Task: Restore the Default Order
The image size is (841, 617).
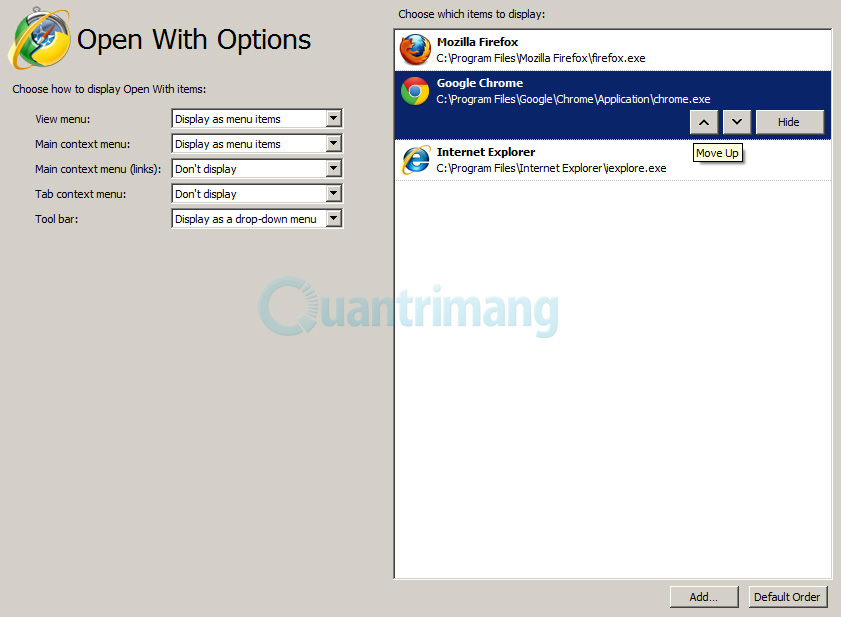Action: coord(787,597)
